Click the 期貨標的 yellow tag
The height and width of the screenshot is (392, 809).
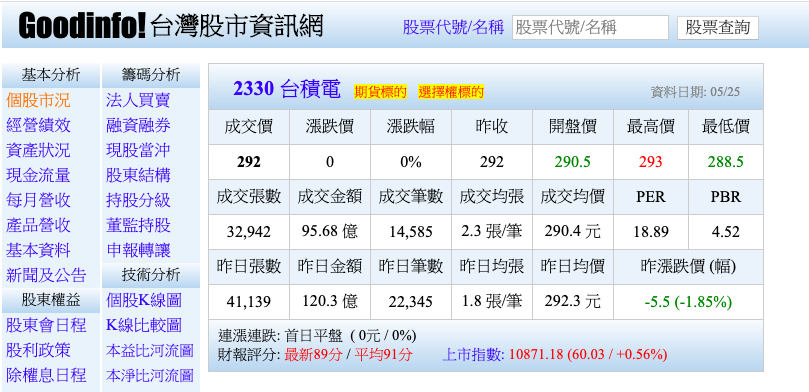coord(380,92)
